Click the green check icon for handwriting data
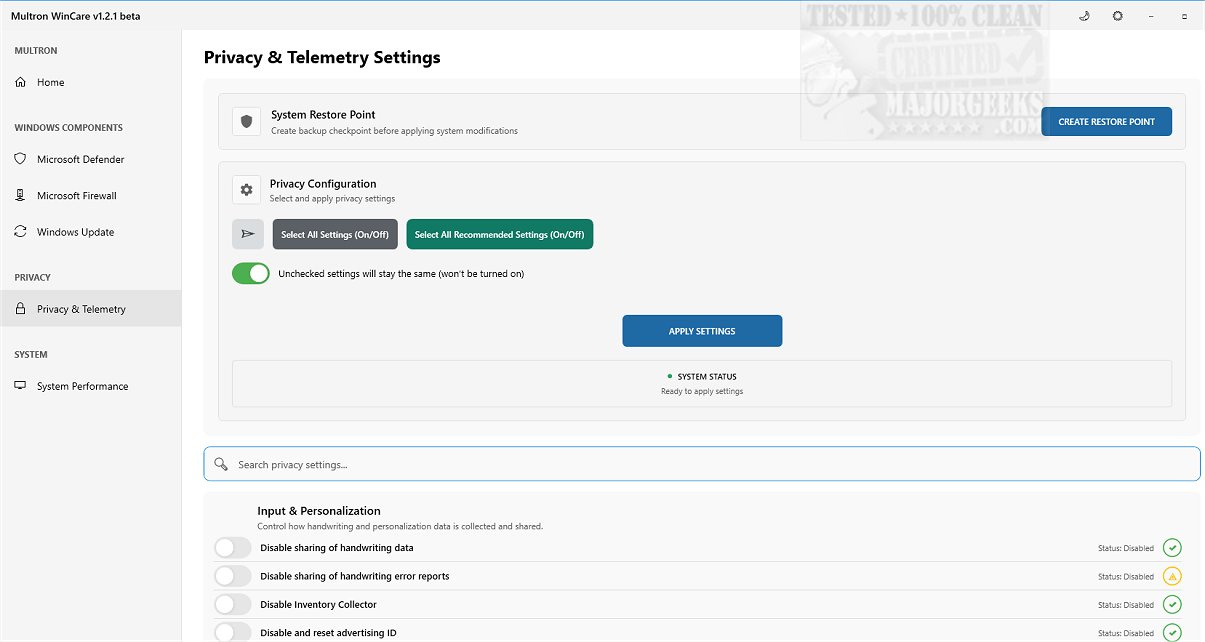 tap(1172, 548)
